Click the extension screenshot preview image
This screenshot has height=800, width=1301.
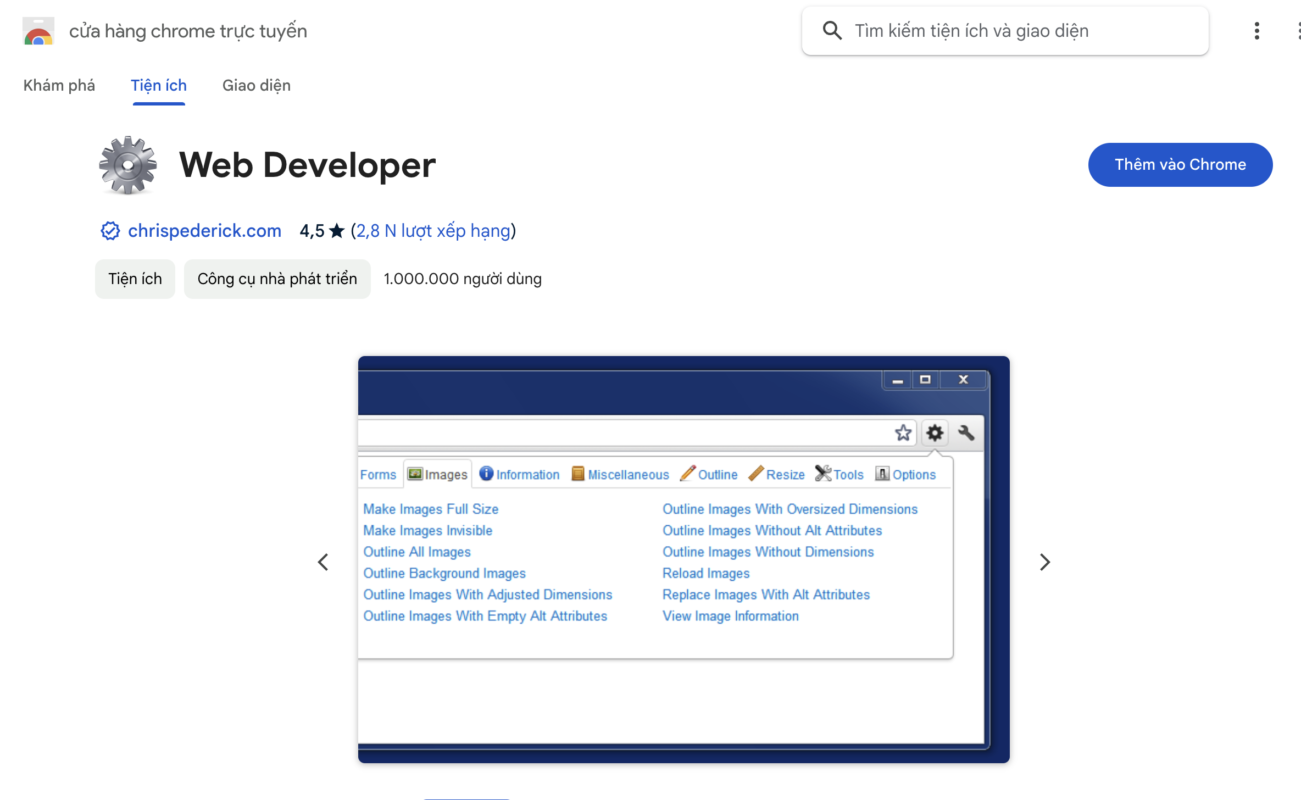(x=684, y=559)
